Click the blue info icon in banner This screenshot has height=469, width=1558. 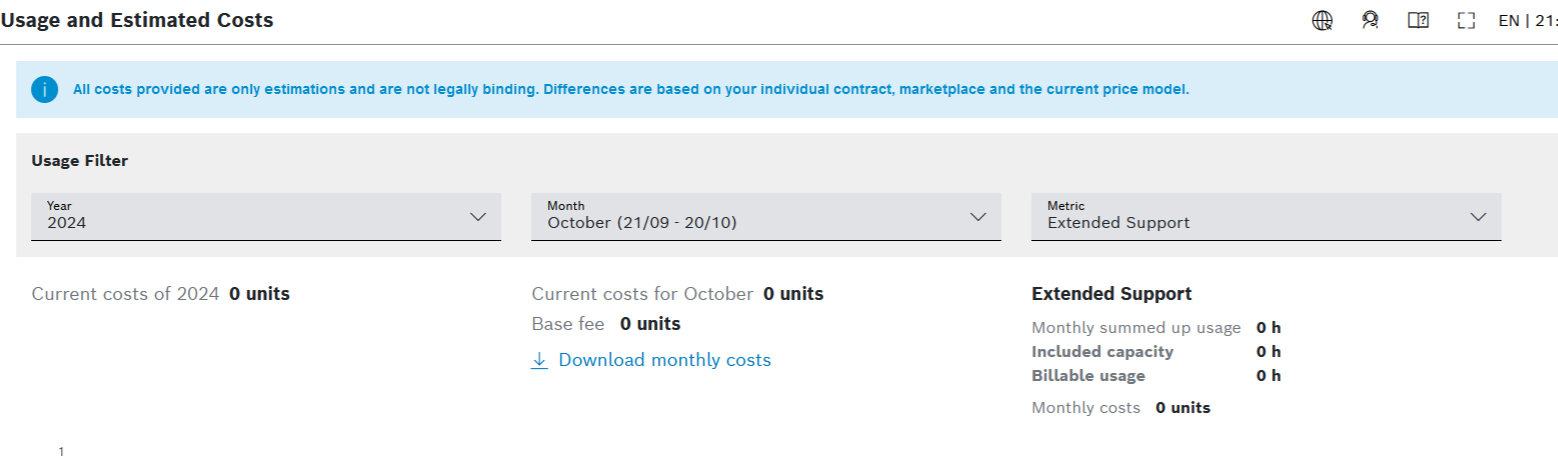44,89
